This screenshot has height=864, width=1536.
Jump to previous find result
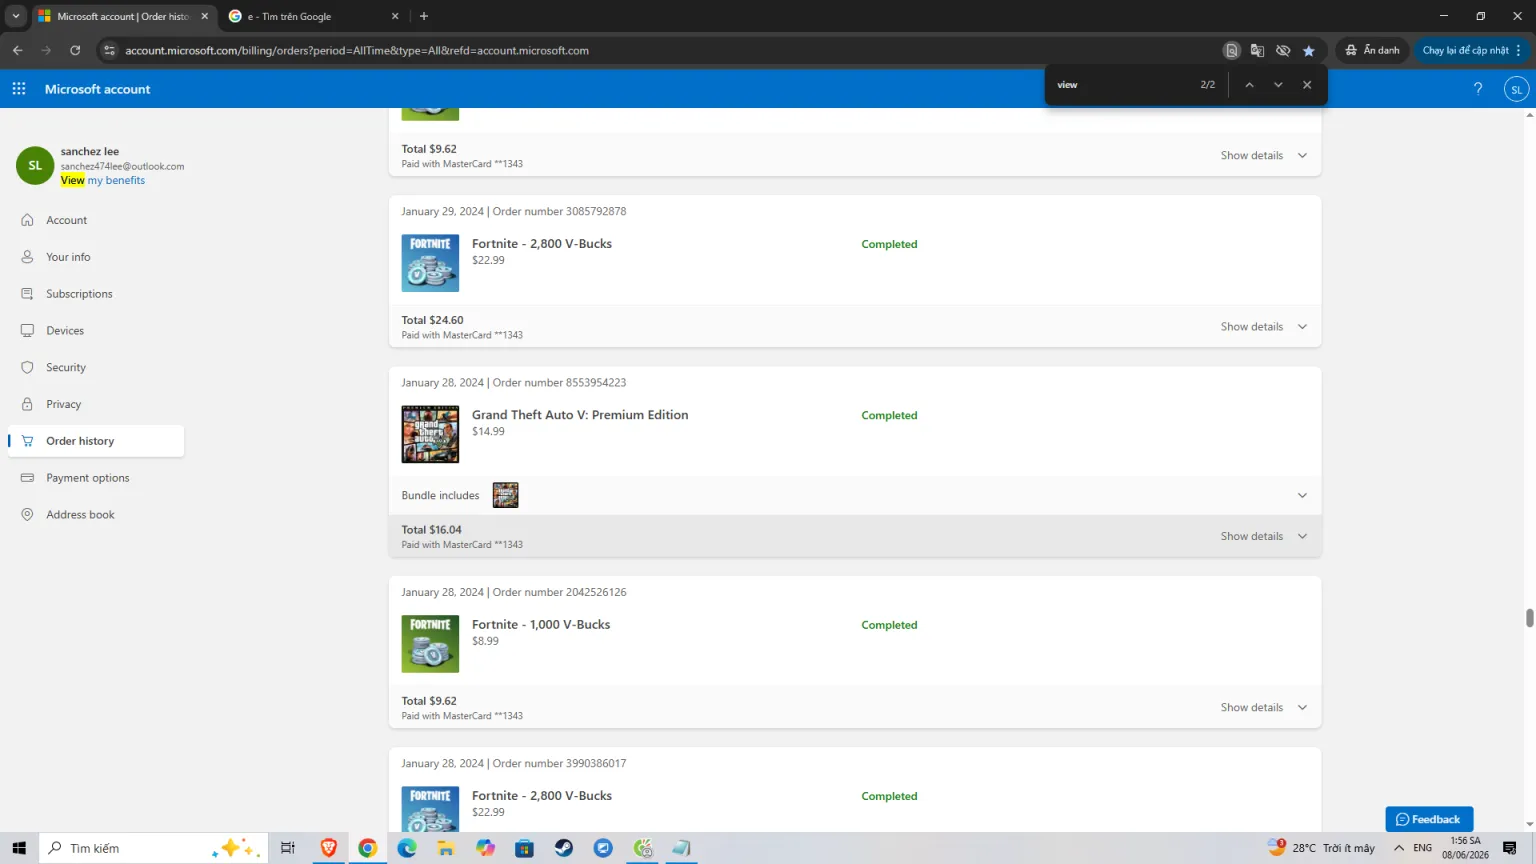(1249, 85)
